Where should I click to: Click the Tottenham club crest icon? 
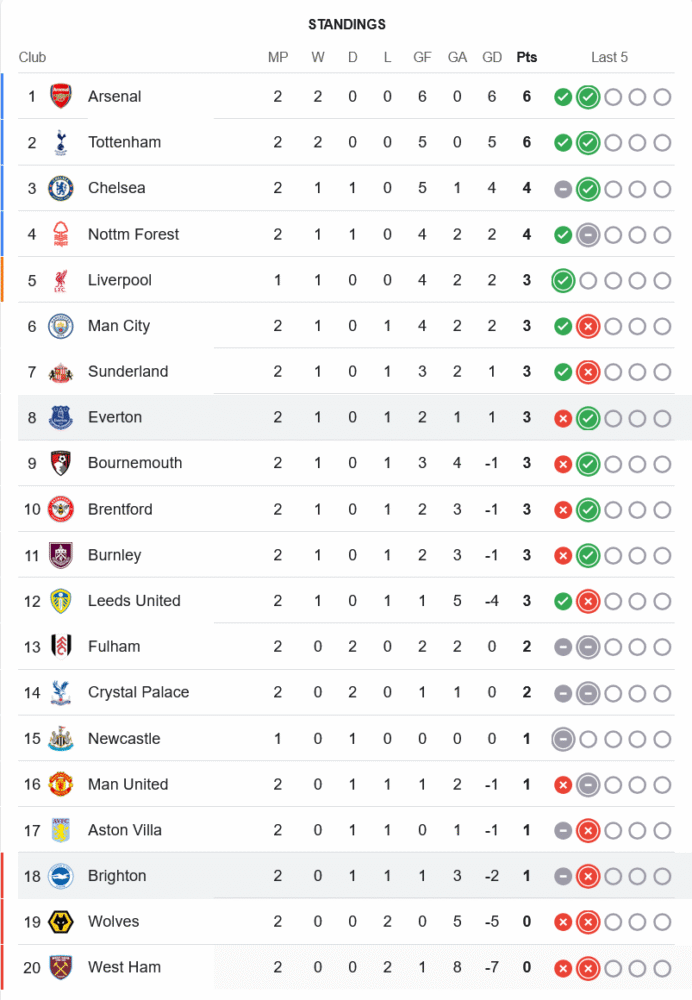tap(61, 143)
